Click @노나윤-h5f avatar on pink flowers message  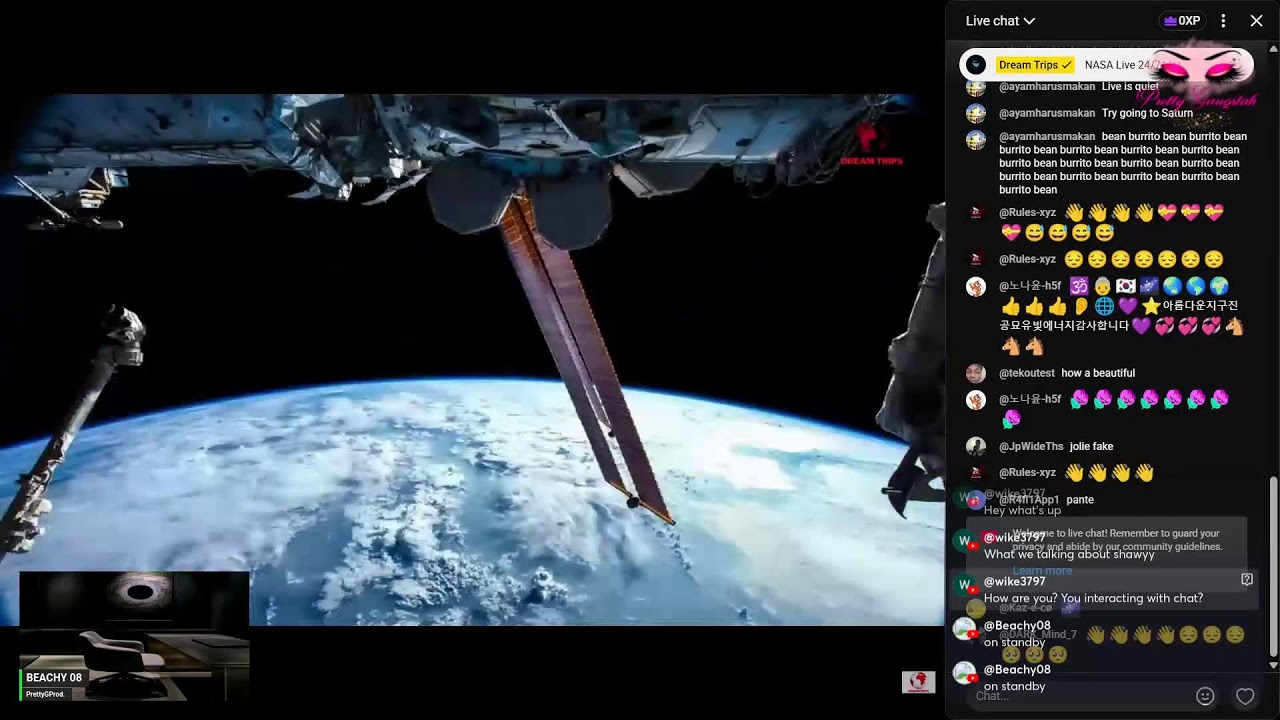pyautogui.click(x=976, y=400)
